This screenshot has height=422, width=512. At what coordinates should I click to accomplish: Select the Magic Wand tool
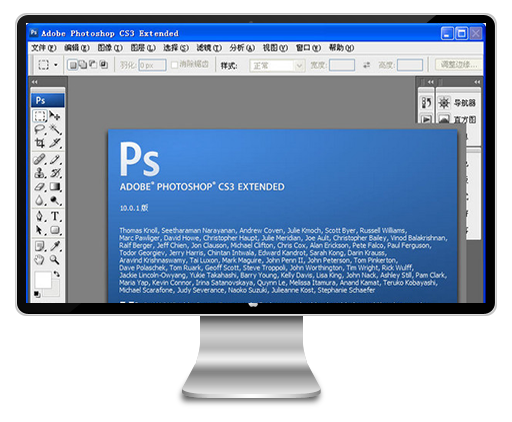[x=55, y=130]
